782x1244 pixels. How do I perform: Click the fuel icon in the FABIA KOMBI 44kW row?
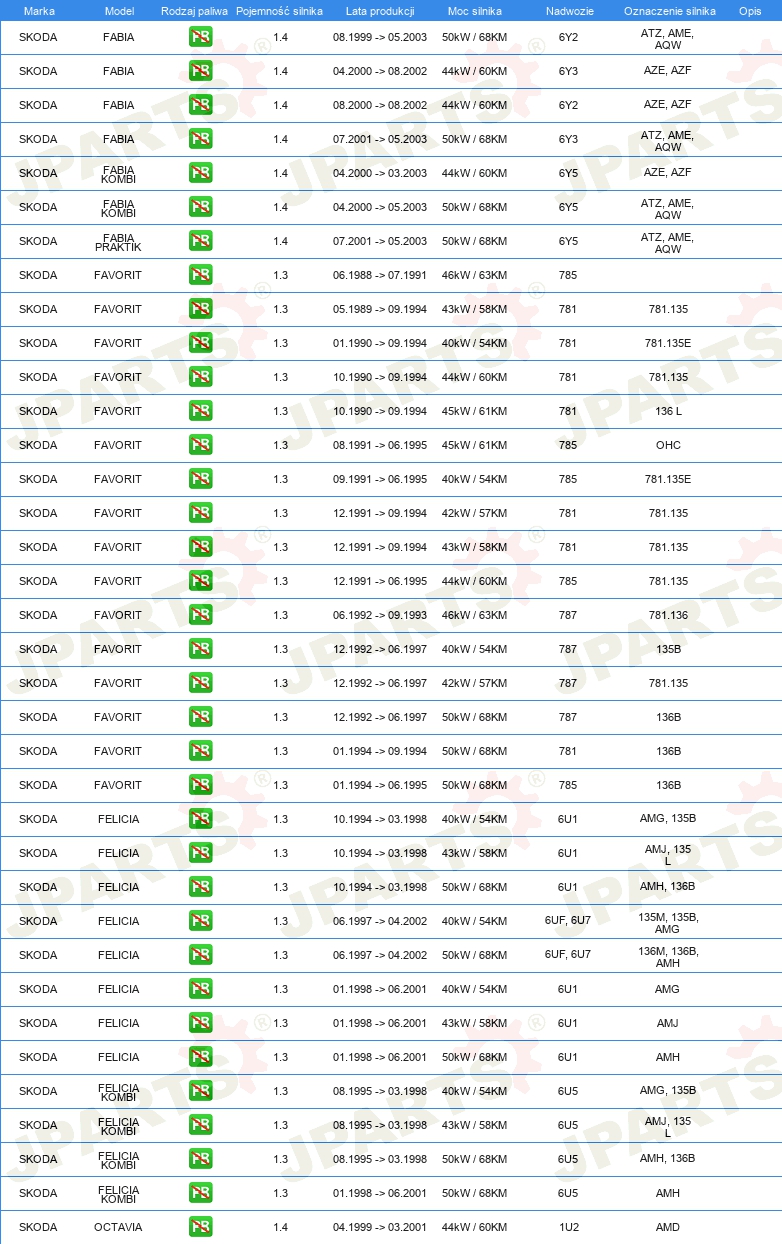tap(201, 173)
